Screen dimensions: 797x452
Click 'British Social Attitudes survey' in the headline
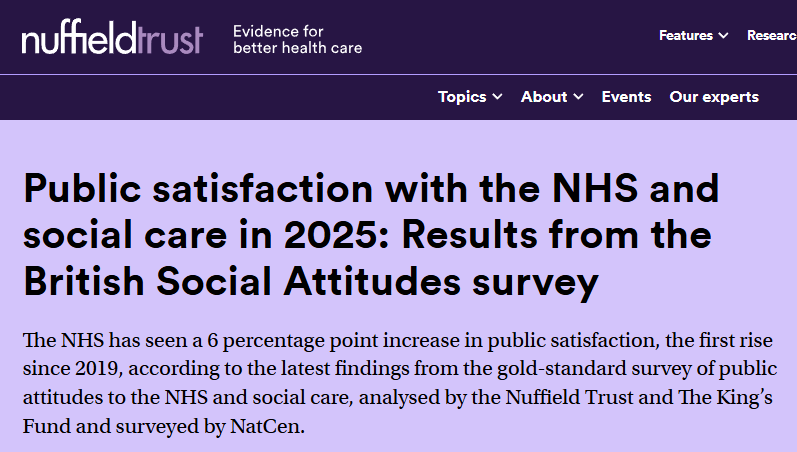pos(310,282)
